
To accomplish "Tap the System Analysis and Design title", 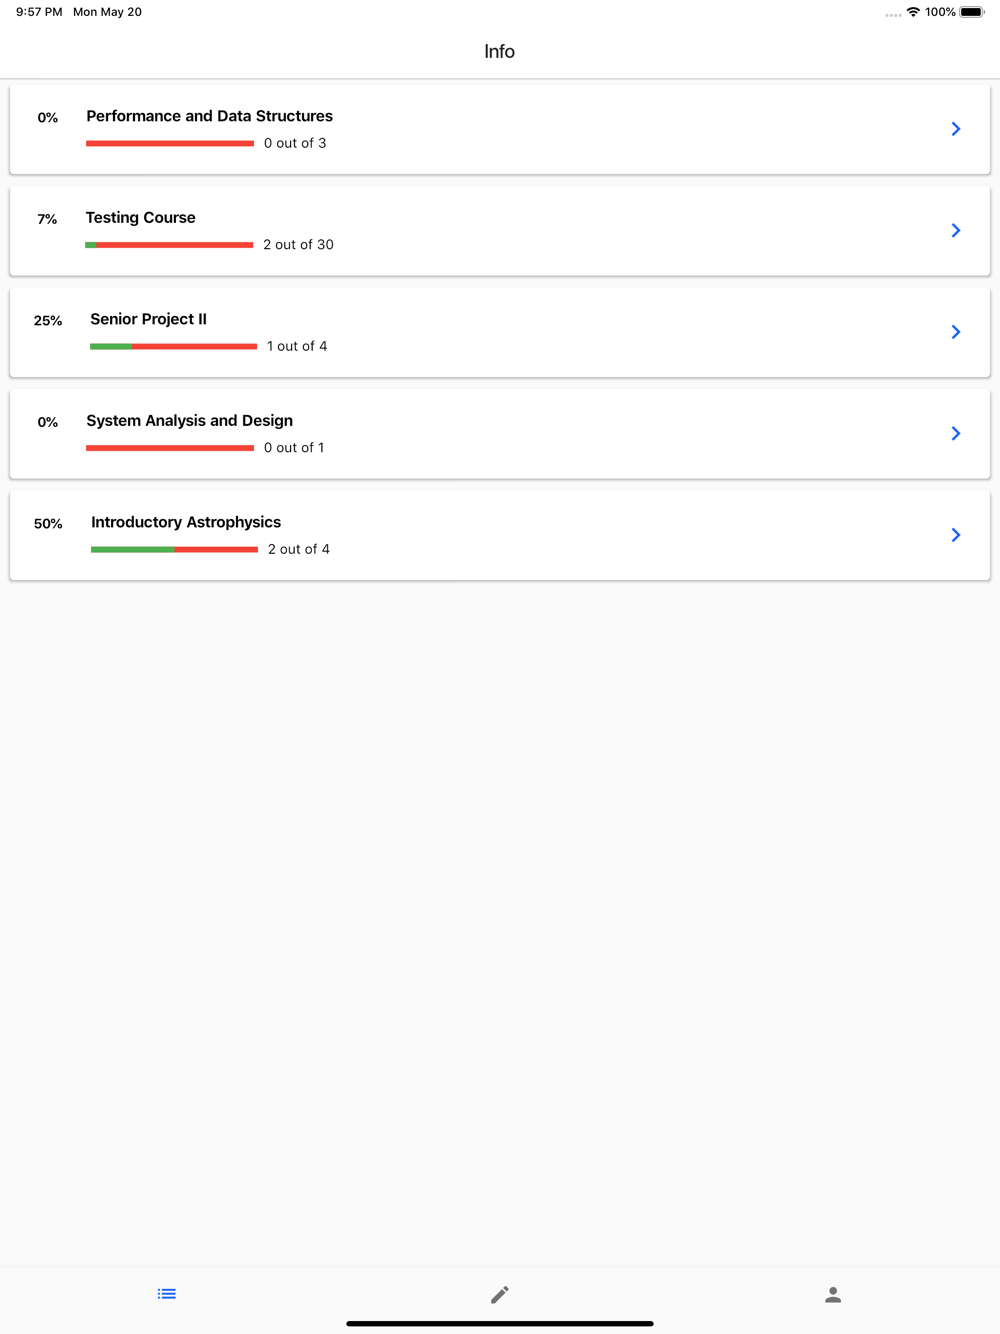I will point(190,421).
